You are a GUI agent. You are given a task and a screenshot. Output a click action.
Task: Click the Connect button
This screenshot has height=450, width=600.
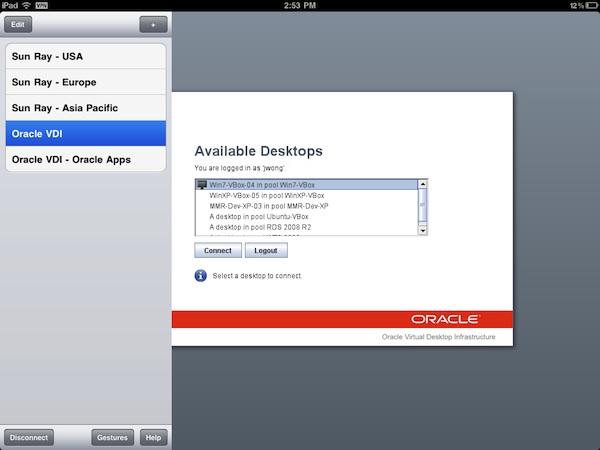(x=218, y=250)
